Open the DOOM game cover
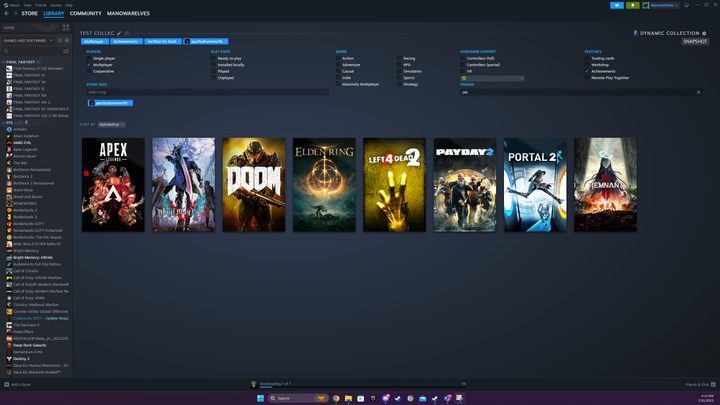 (x=254, y=185)
